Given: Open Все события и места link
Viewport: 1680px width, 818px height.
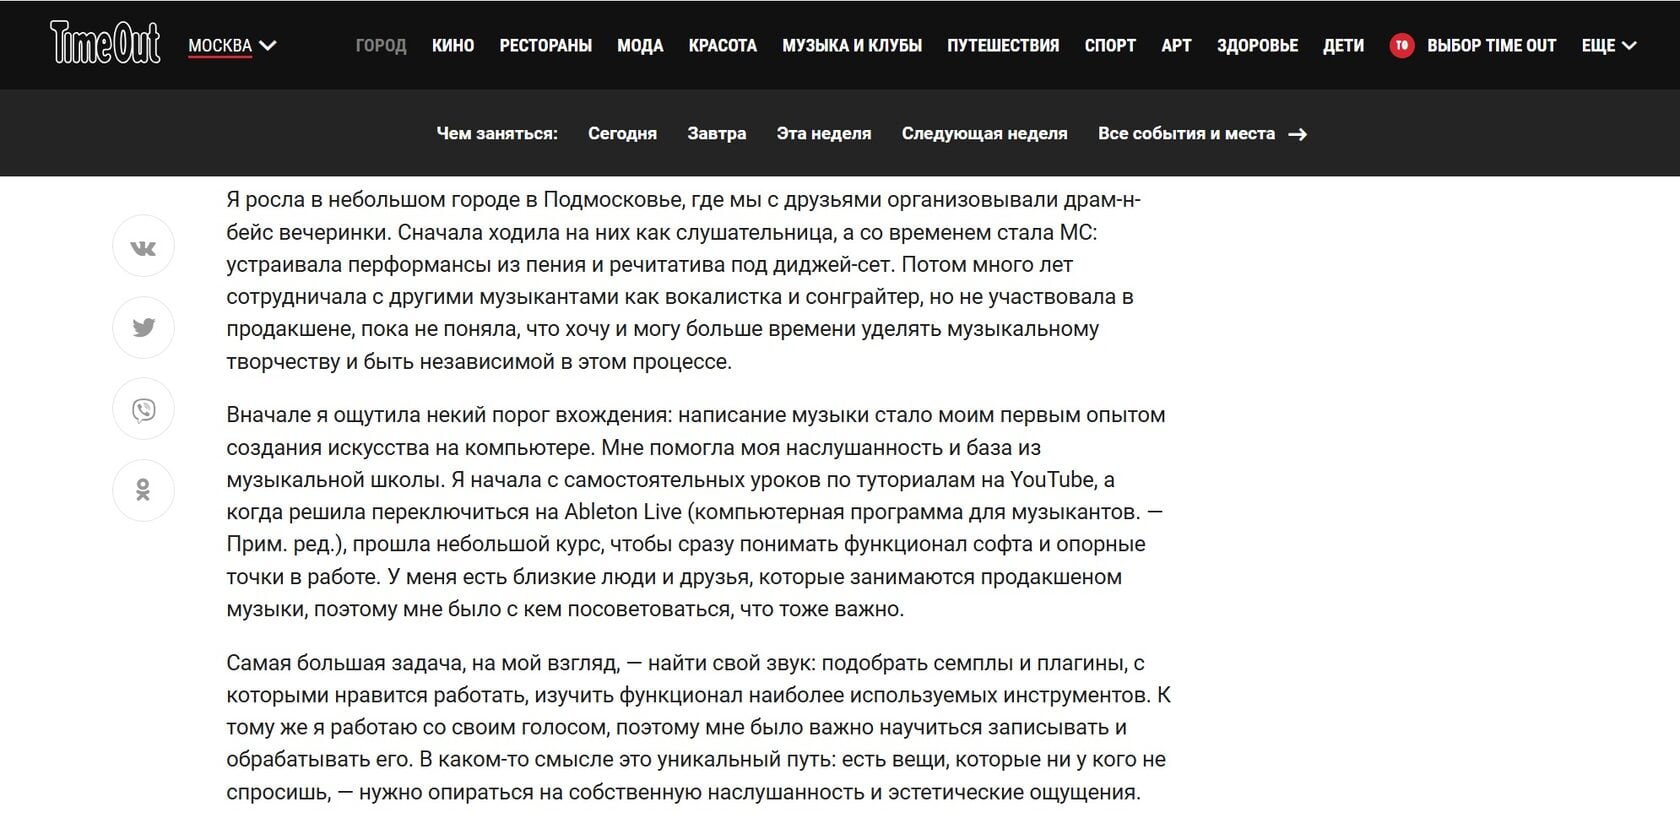Looking at the screenshot, I should pyautogui.click(x=1186, y=133).
